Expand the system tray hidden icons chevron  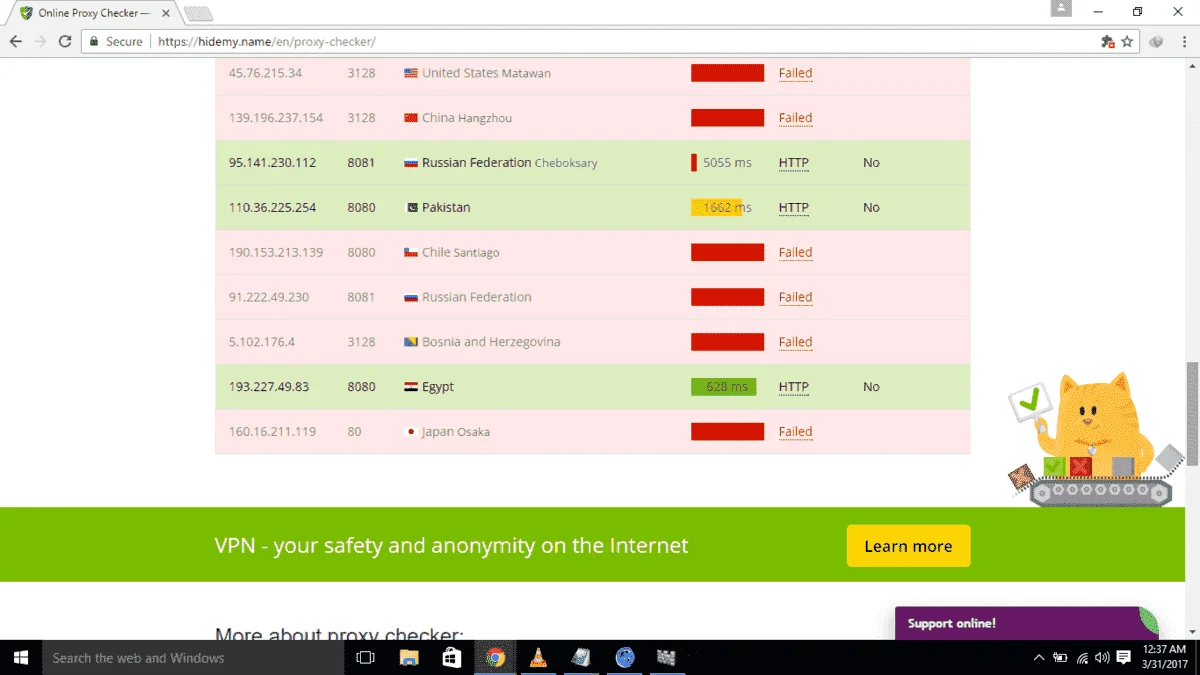[1039, 658]
